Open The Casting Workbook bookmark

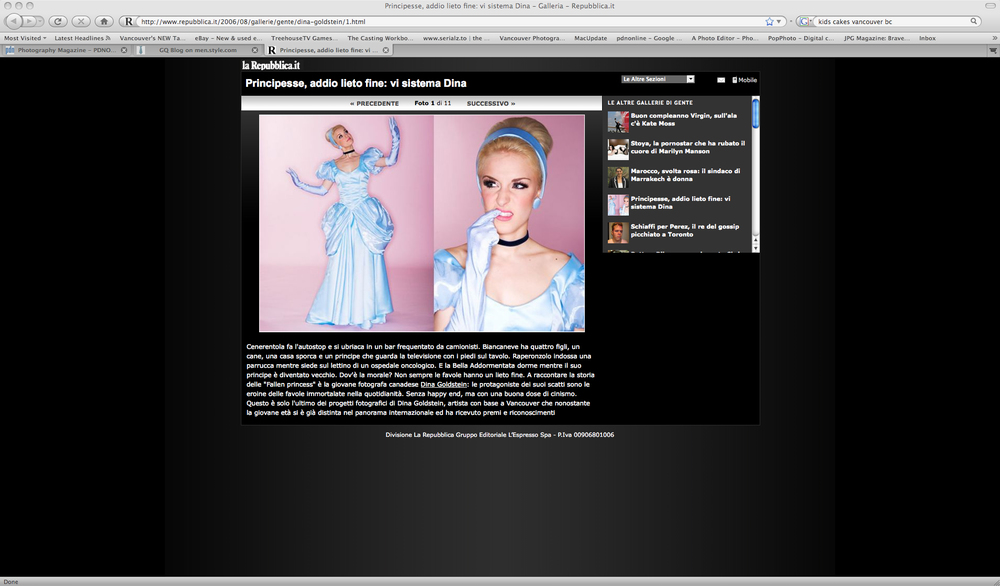[380, 38]
